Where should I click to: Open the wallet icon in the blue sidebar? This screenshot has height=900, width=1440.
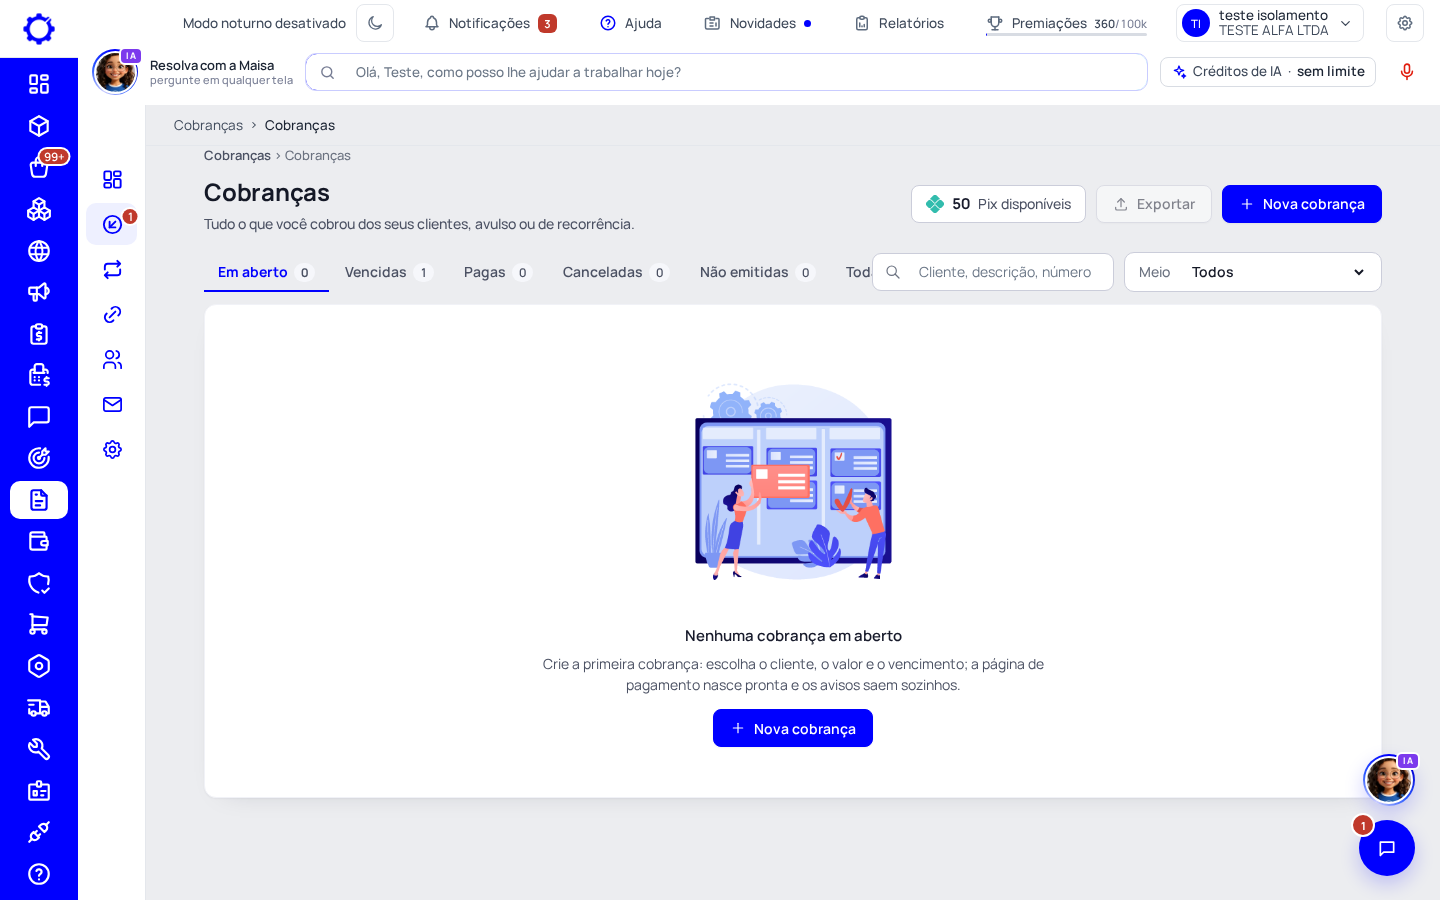click(x=39, y=541)
